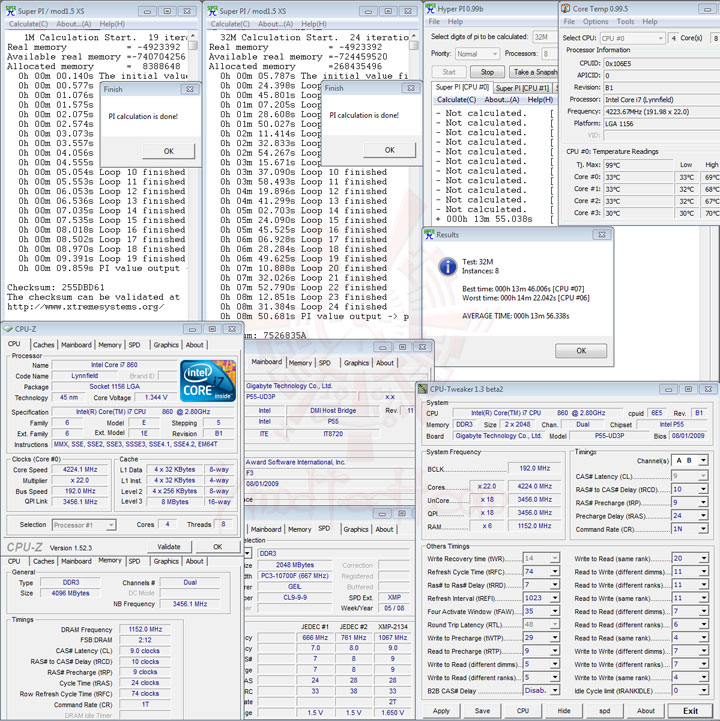Open the Four Activate Window (tFAW) dropdown
Viewport: 720px width, 721px height.
click(x=555, y=611)
